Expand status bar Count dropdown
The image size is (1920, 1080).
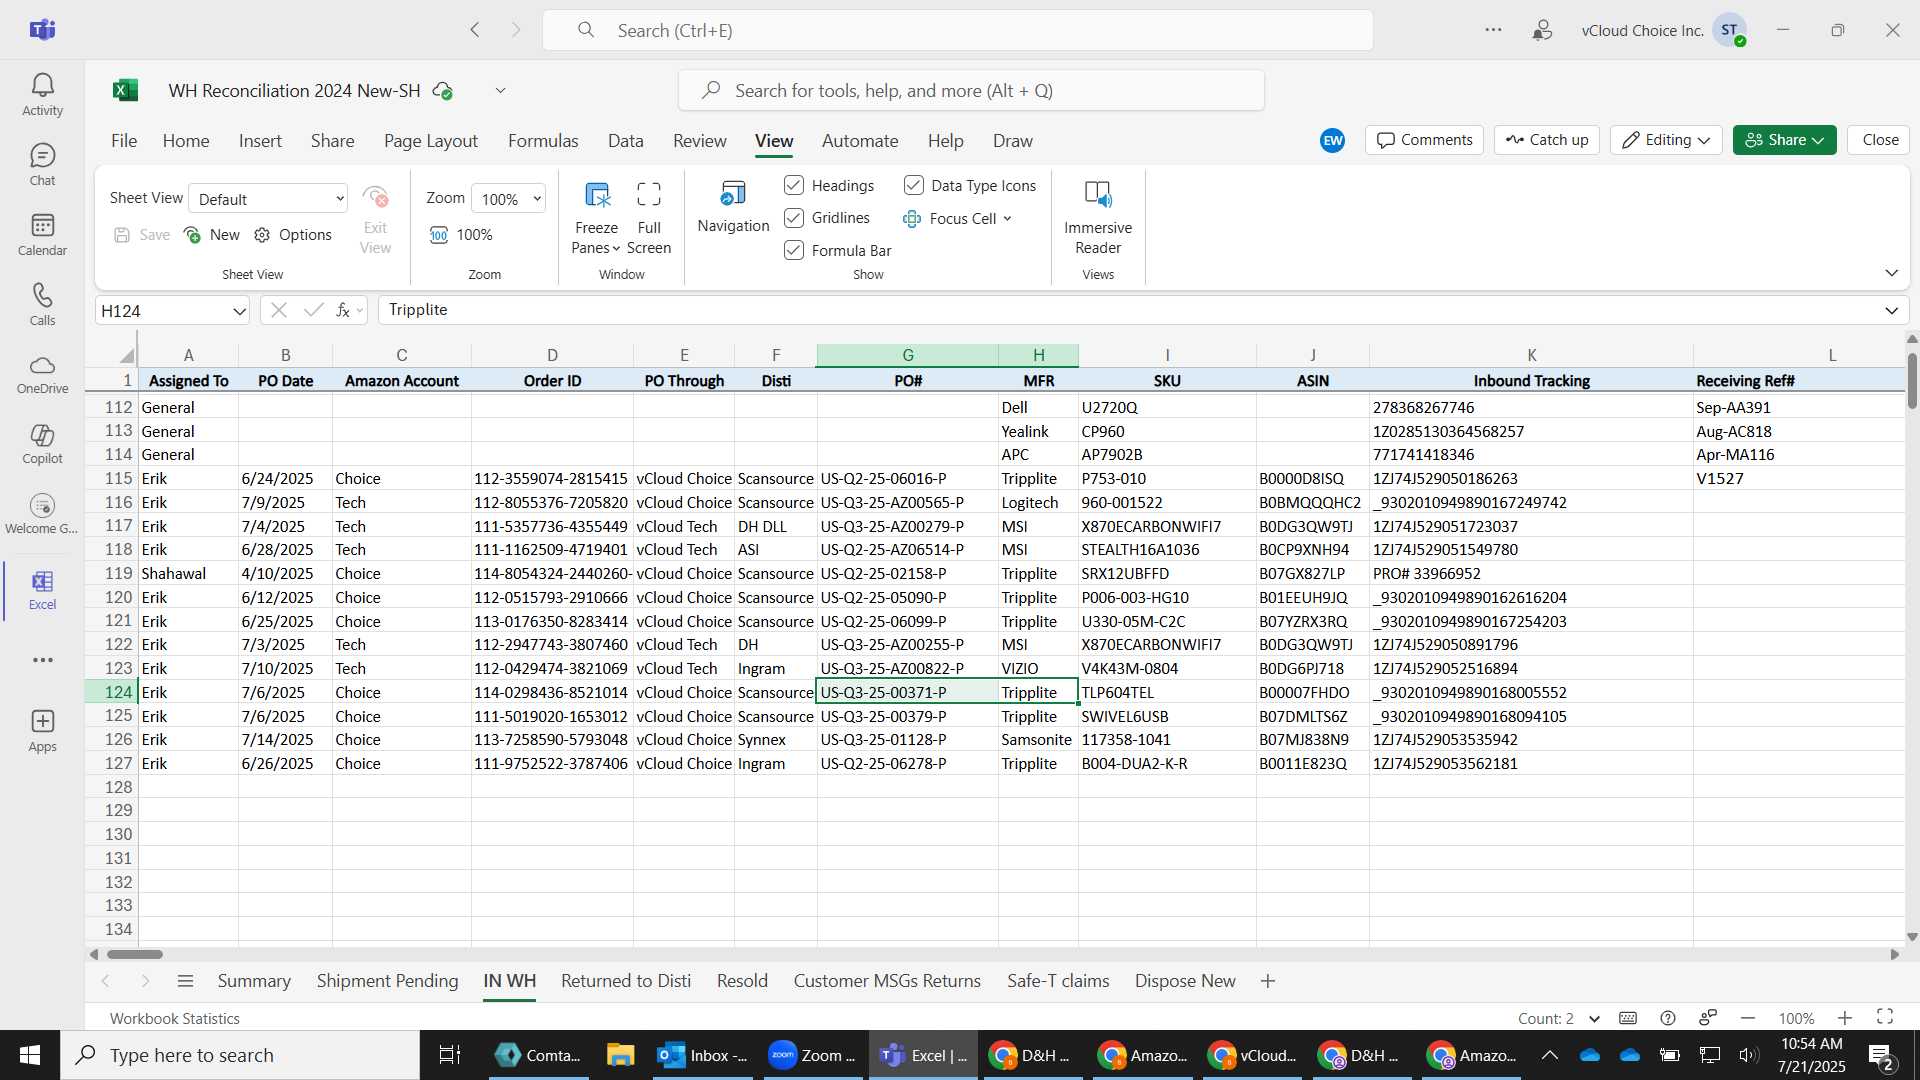pyautogui.click(x=1594, y=1018)
